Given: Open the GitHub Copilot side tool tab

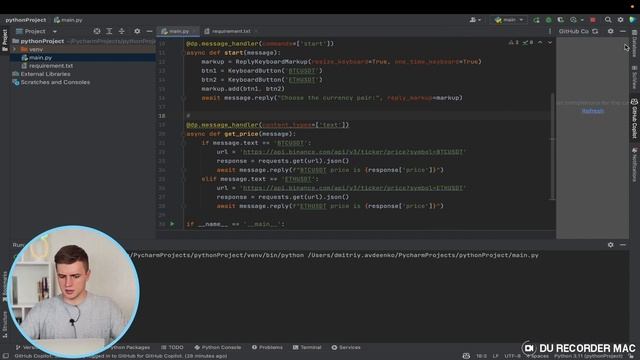Looking at the screenshot, I should point(634,118).
